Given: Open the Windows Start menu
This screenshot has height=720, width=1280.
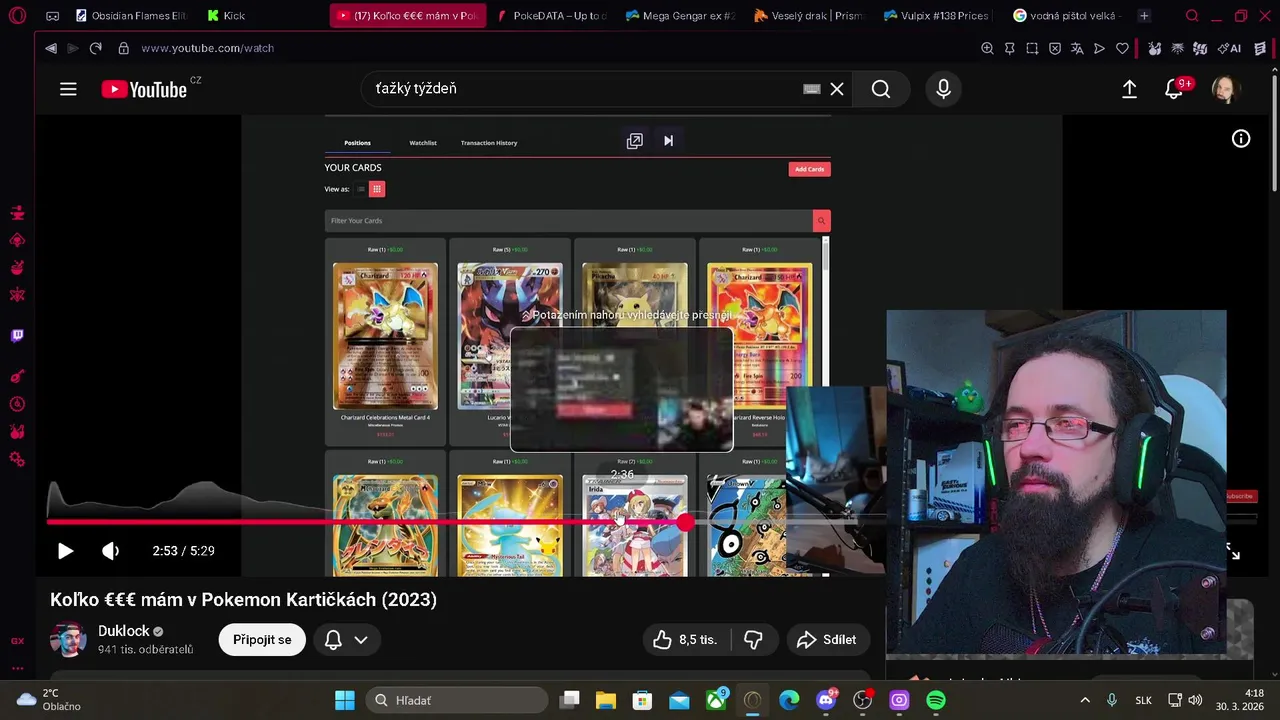Looking at the screenshot, I should click(x=345, y=700).
